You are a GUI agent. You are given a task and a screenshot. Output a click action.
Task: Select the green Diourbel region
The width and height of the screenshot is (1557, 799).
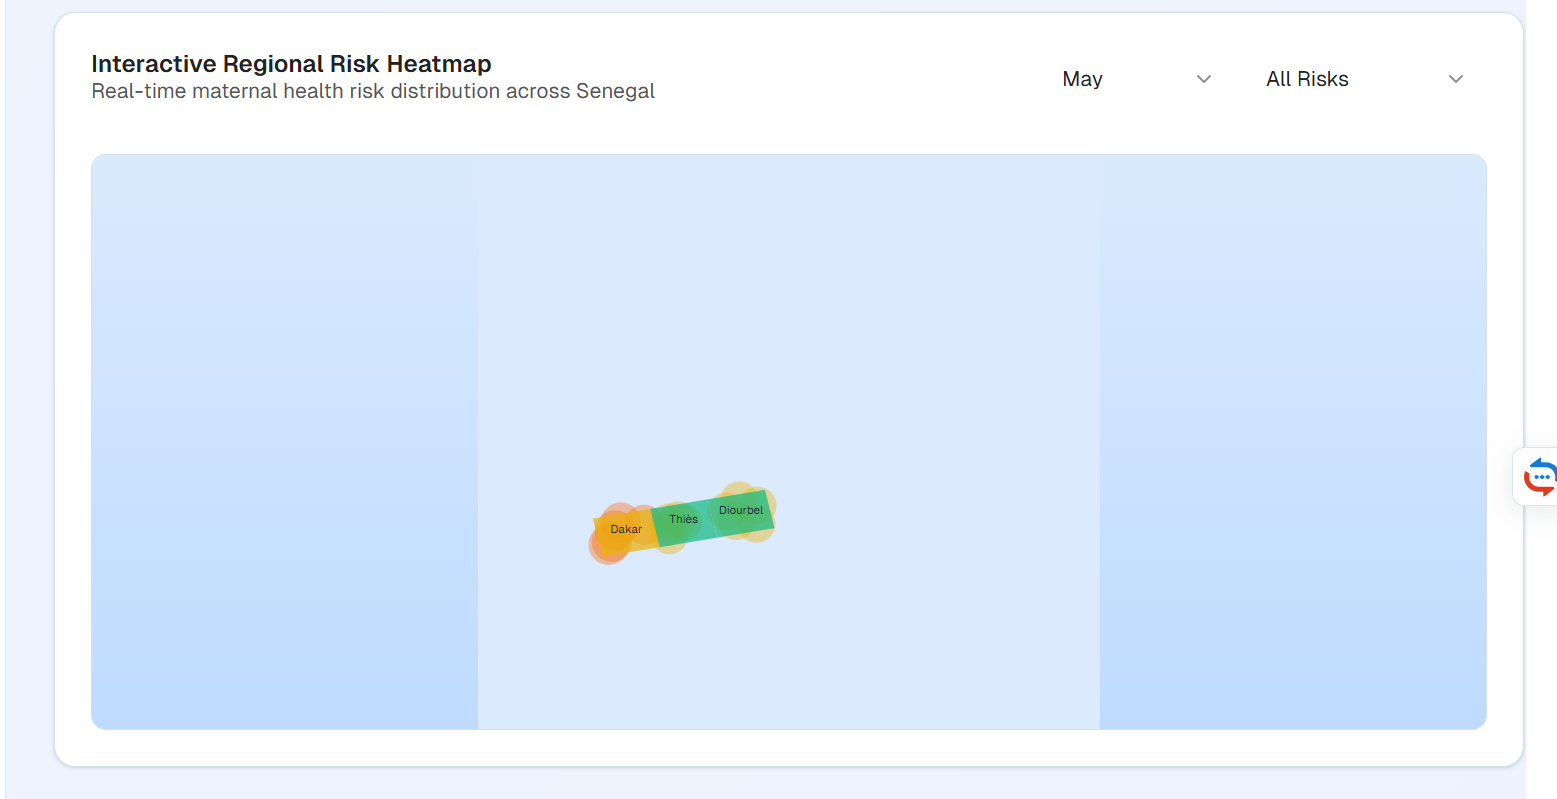741,513
